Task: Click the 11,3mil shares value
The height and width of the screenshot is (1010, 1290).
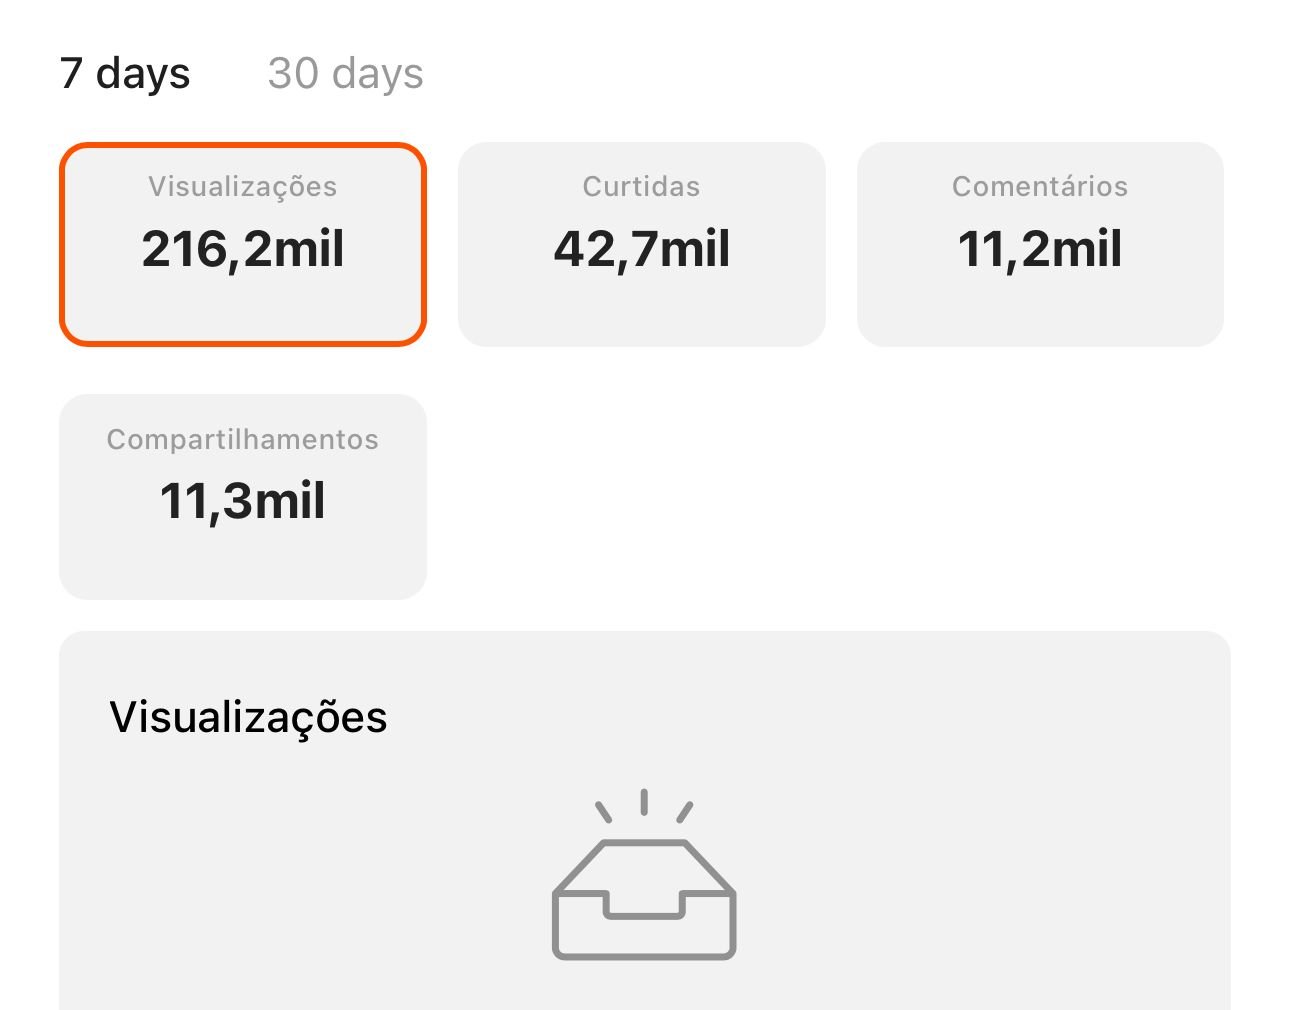Action: point(242,502)
